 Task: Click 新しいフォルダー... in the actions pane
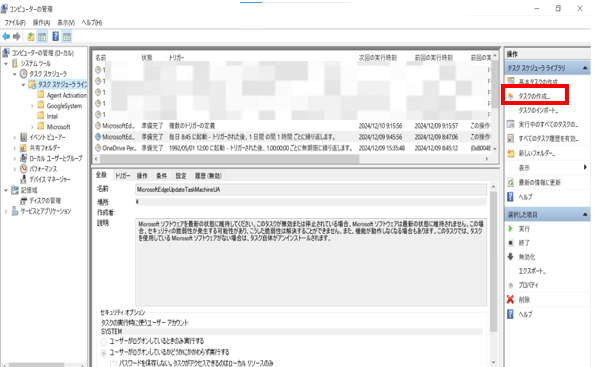tap(537, 153)
